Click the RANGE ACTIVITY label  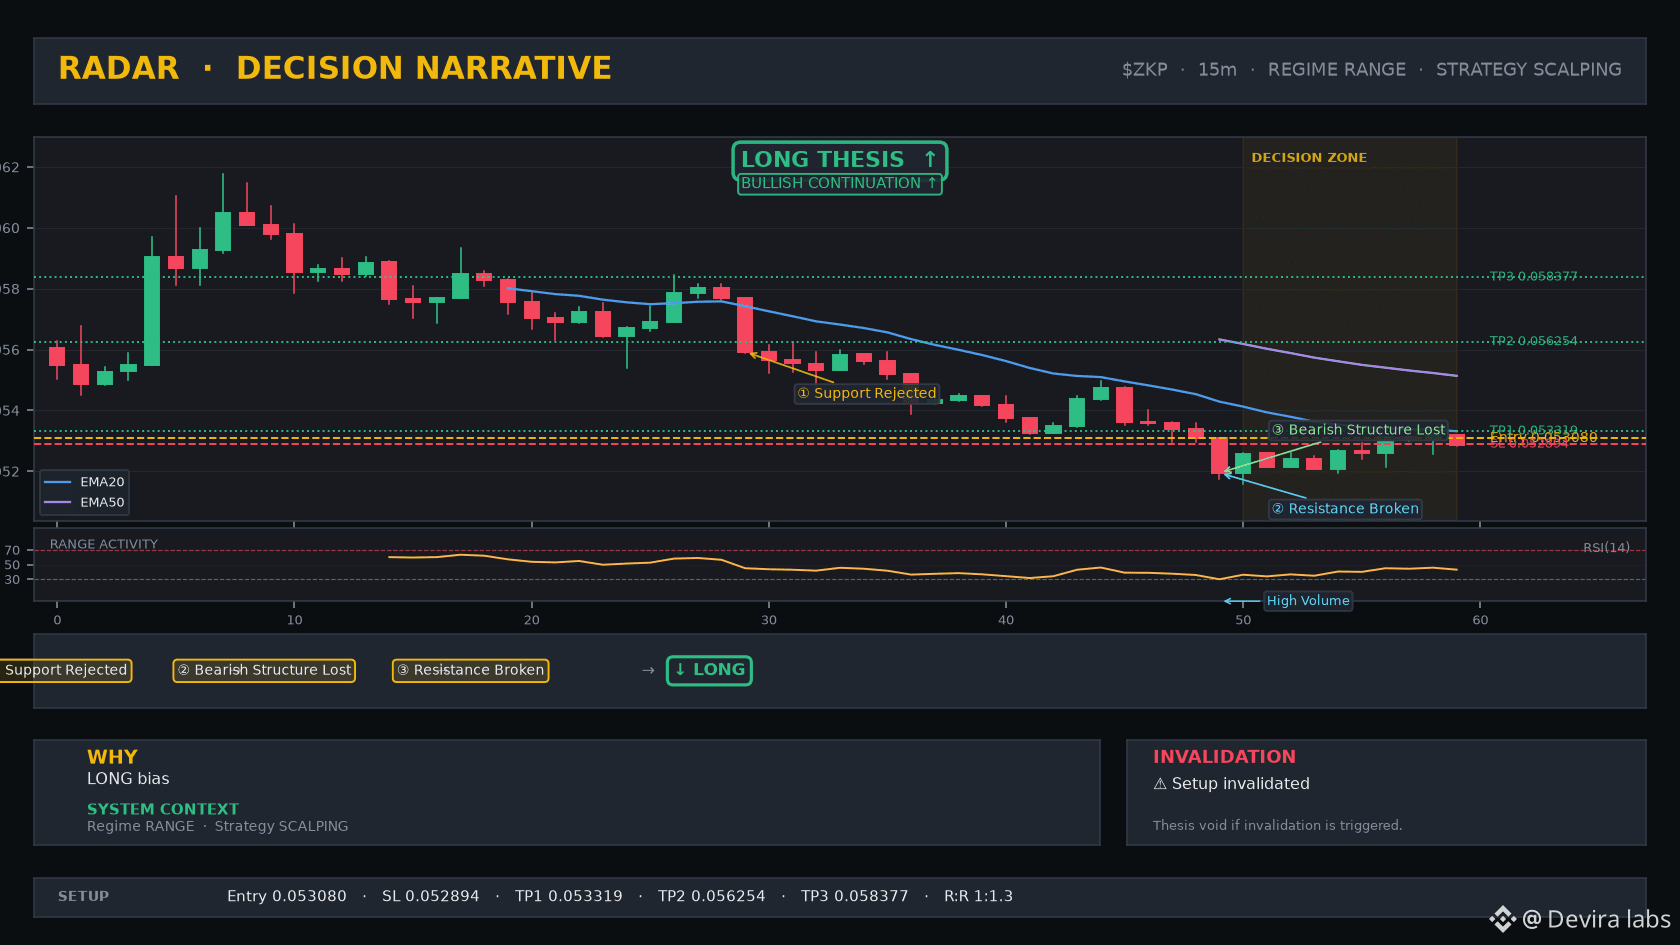coord(104,545)
